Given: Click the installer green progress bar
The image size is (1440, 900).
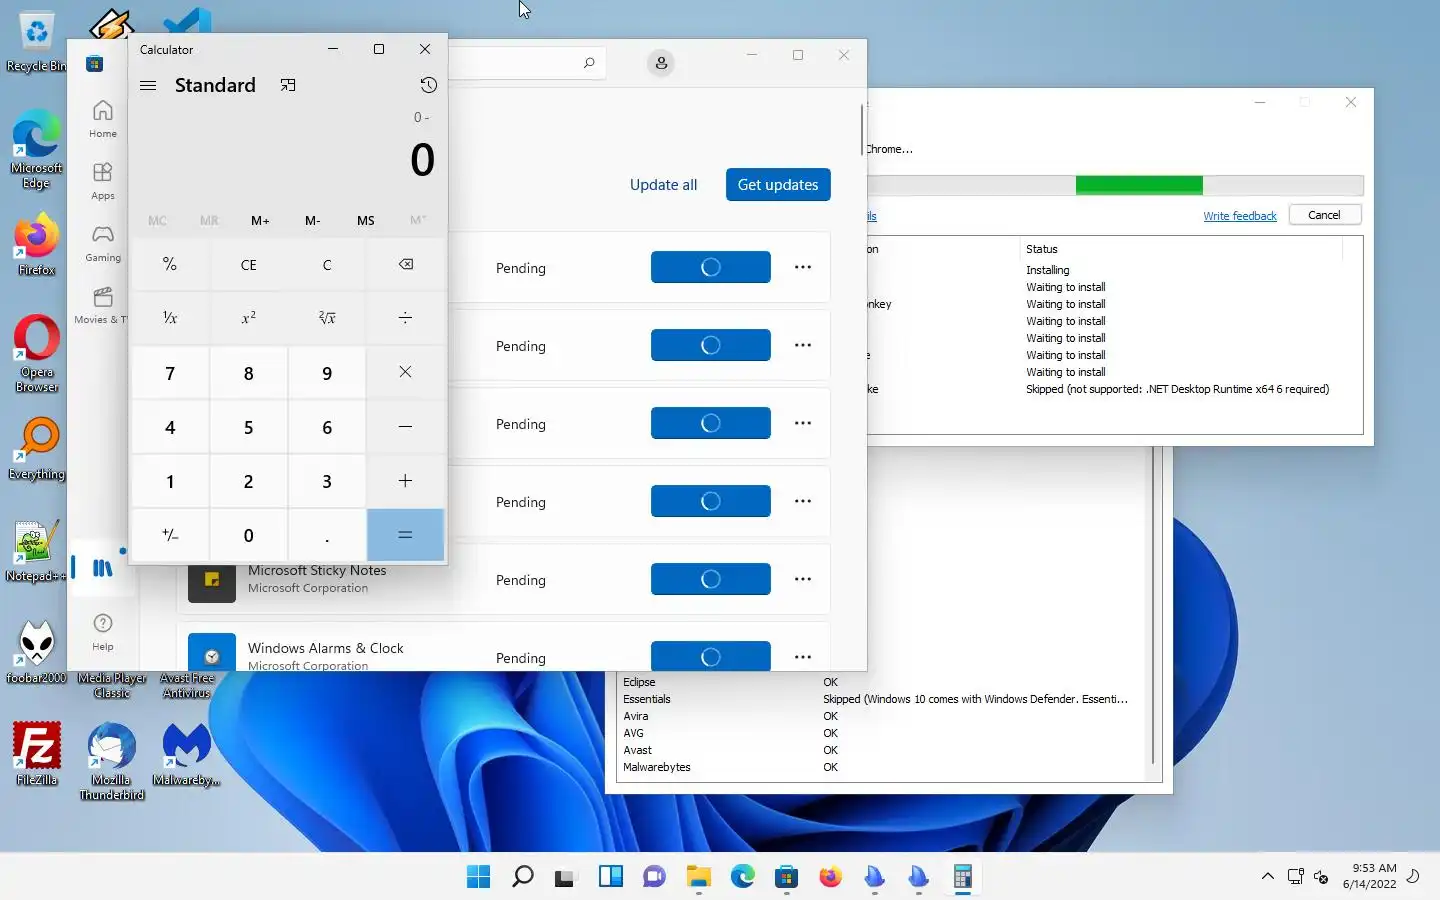Looking at the screenshot, I should (1139, 185).
